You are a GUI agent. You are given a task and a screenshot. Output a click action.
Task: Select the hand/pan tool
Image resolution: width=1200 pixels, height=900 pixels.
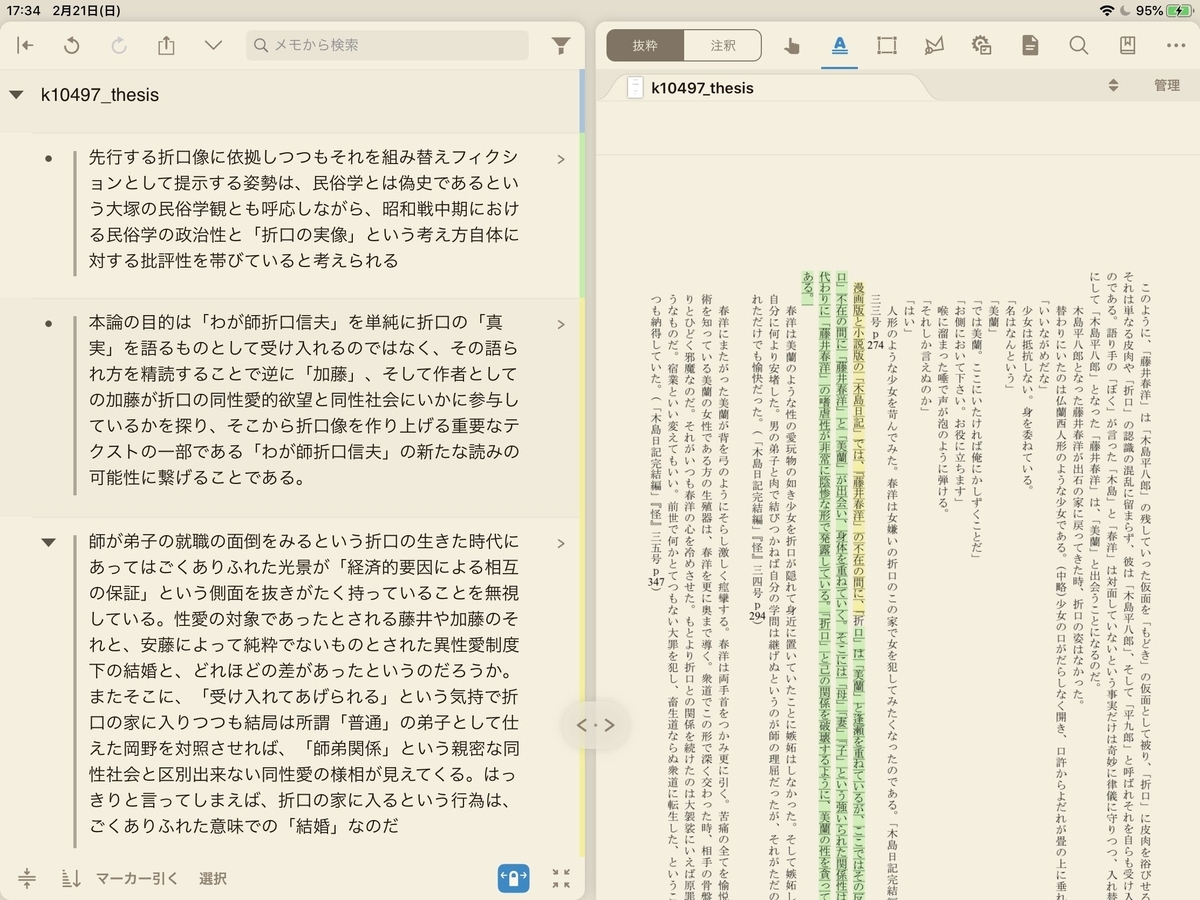(792, 45)
